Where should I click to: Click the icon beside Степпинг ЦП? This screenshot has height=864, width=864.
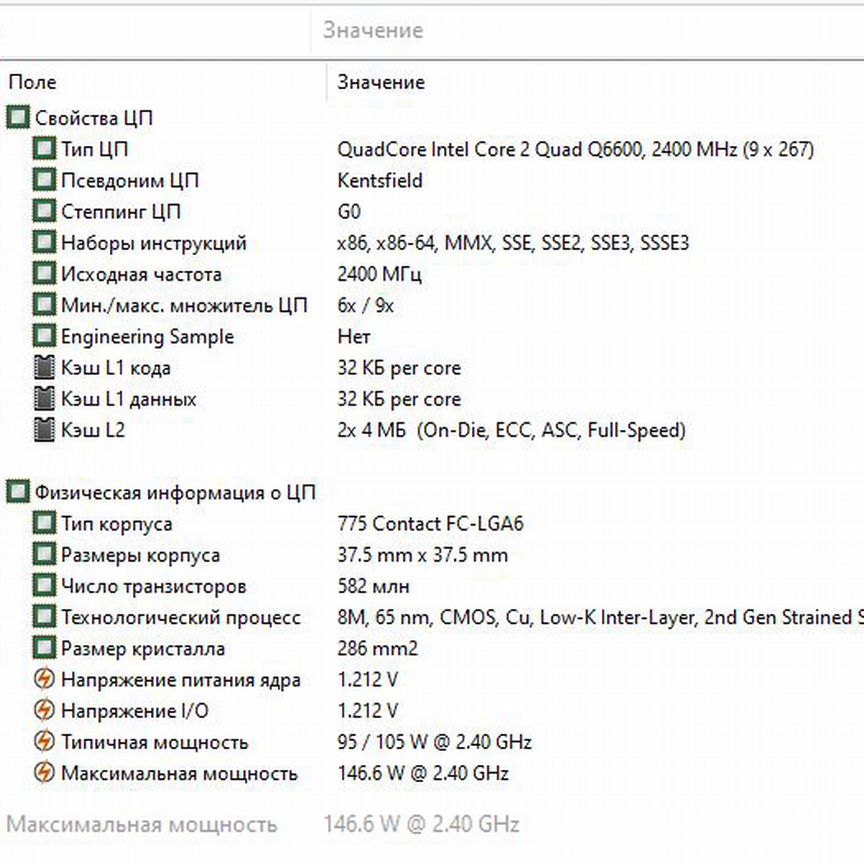coord(44,212)
